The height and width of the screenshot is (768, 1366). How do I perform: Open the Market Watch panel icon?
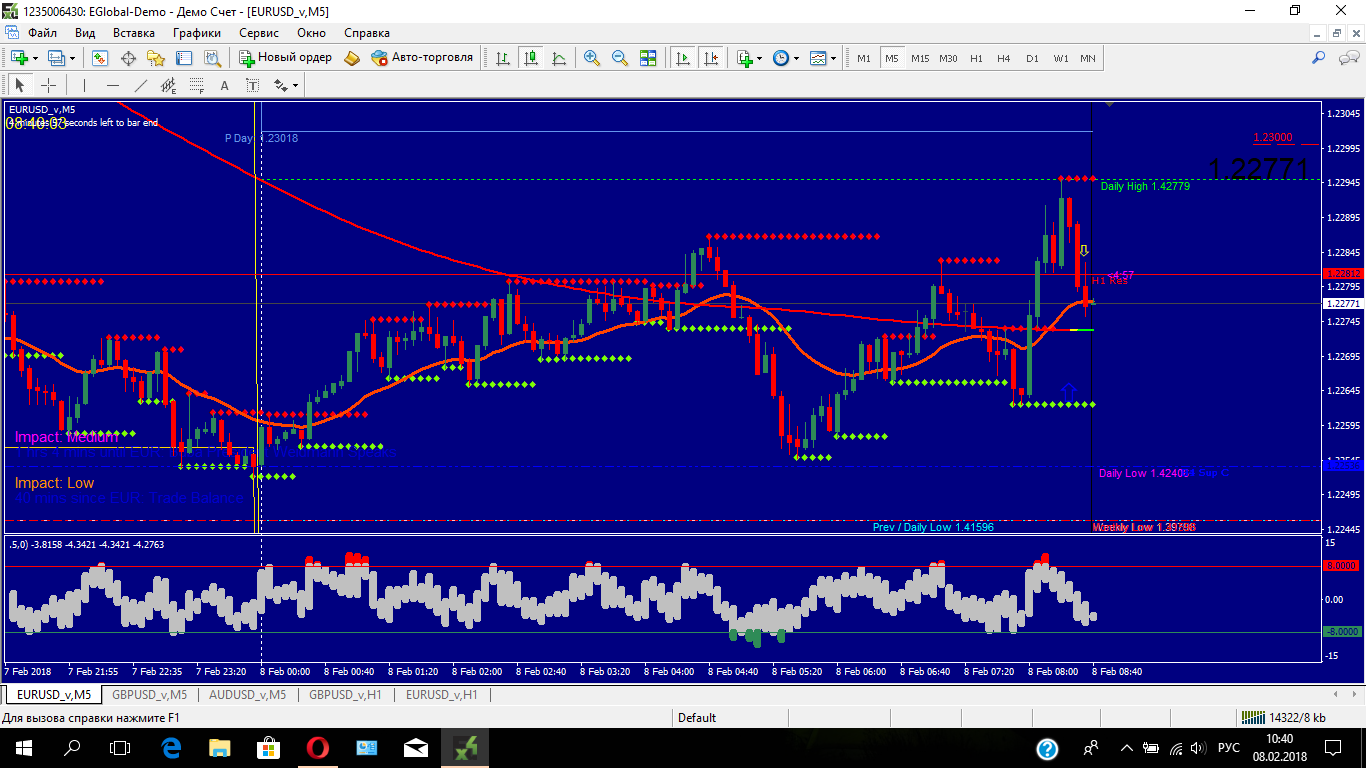[x=100, y=58]
